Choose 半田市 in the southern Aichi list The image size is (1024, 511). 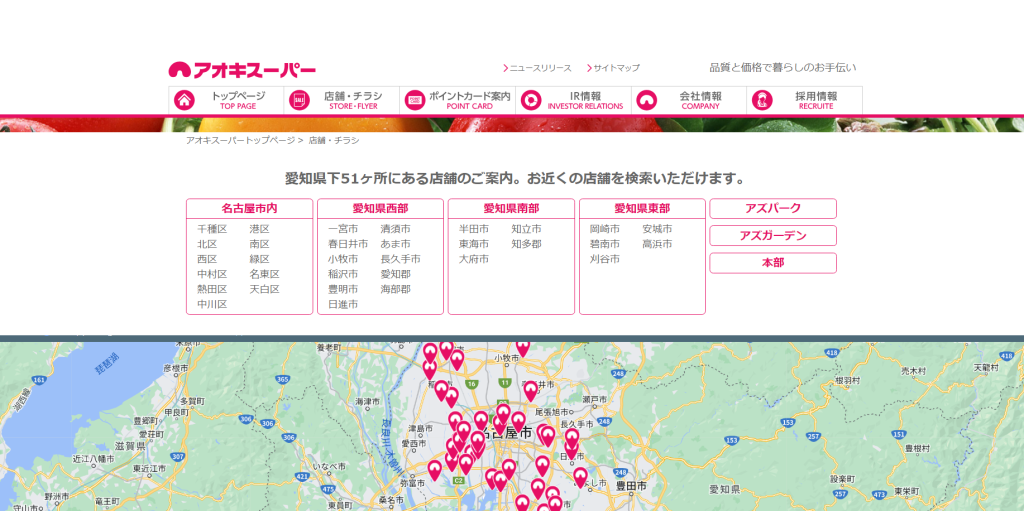click(x=474, y=229)
